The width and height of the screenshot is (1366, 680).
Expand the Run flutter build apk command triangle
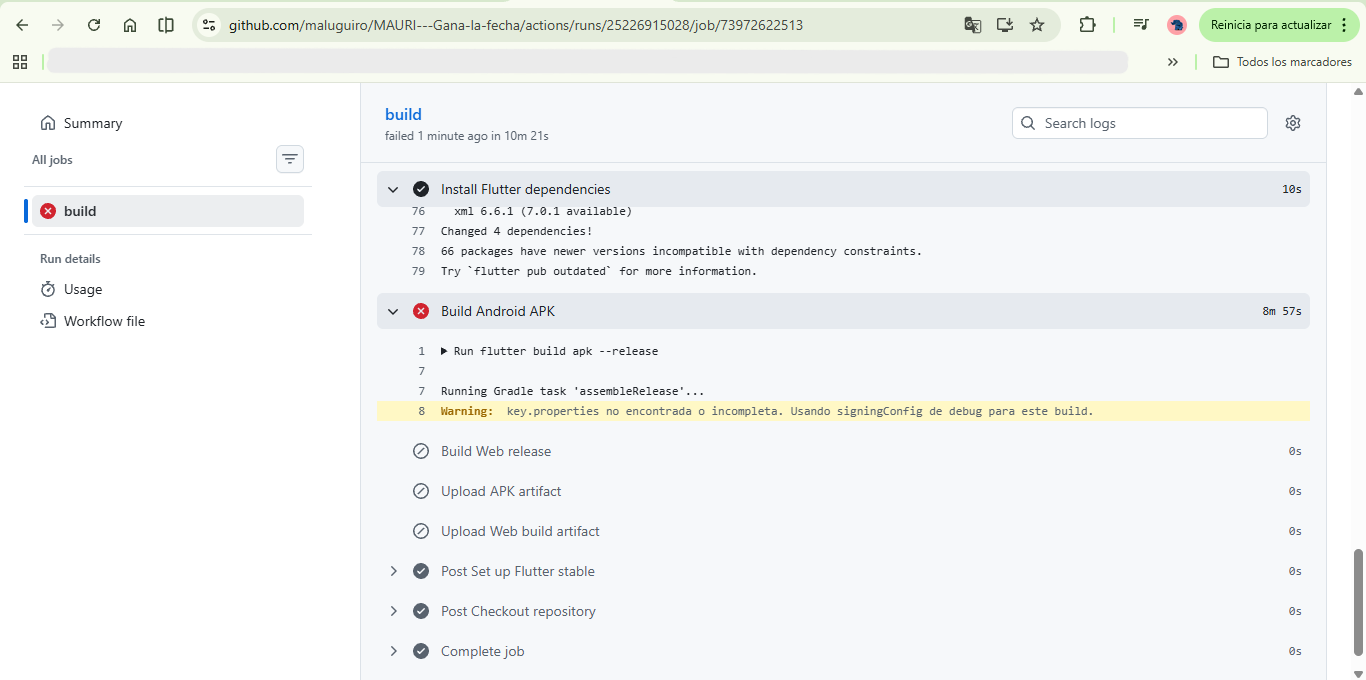pos(446,351)
